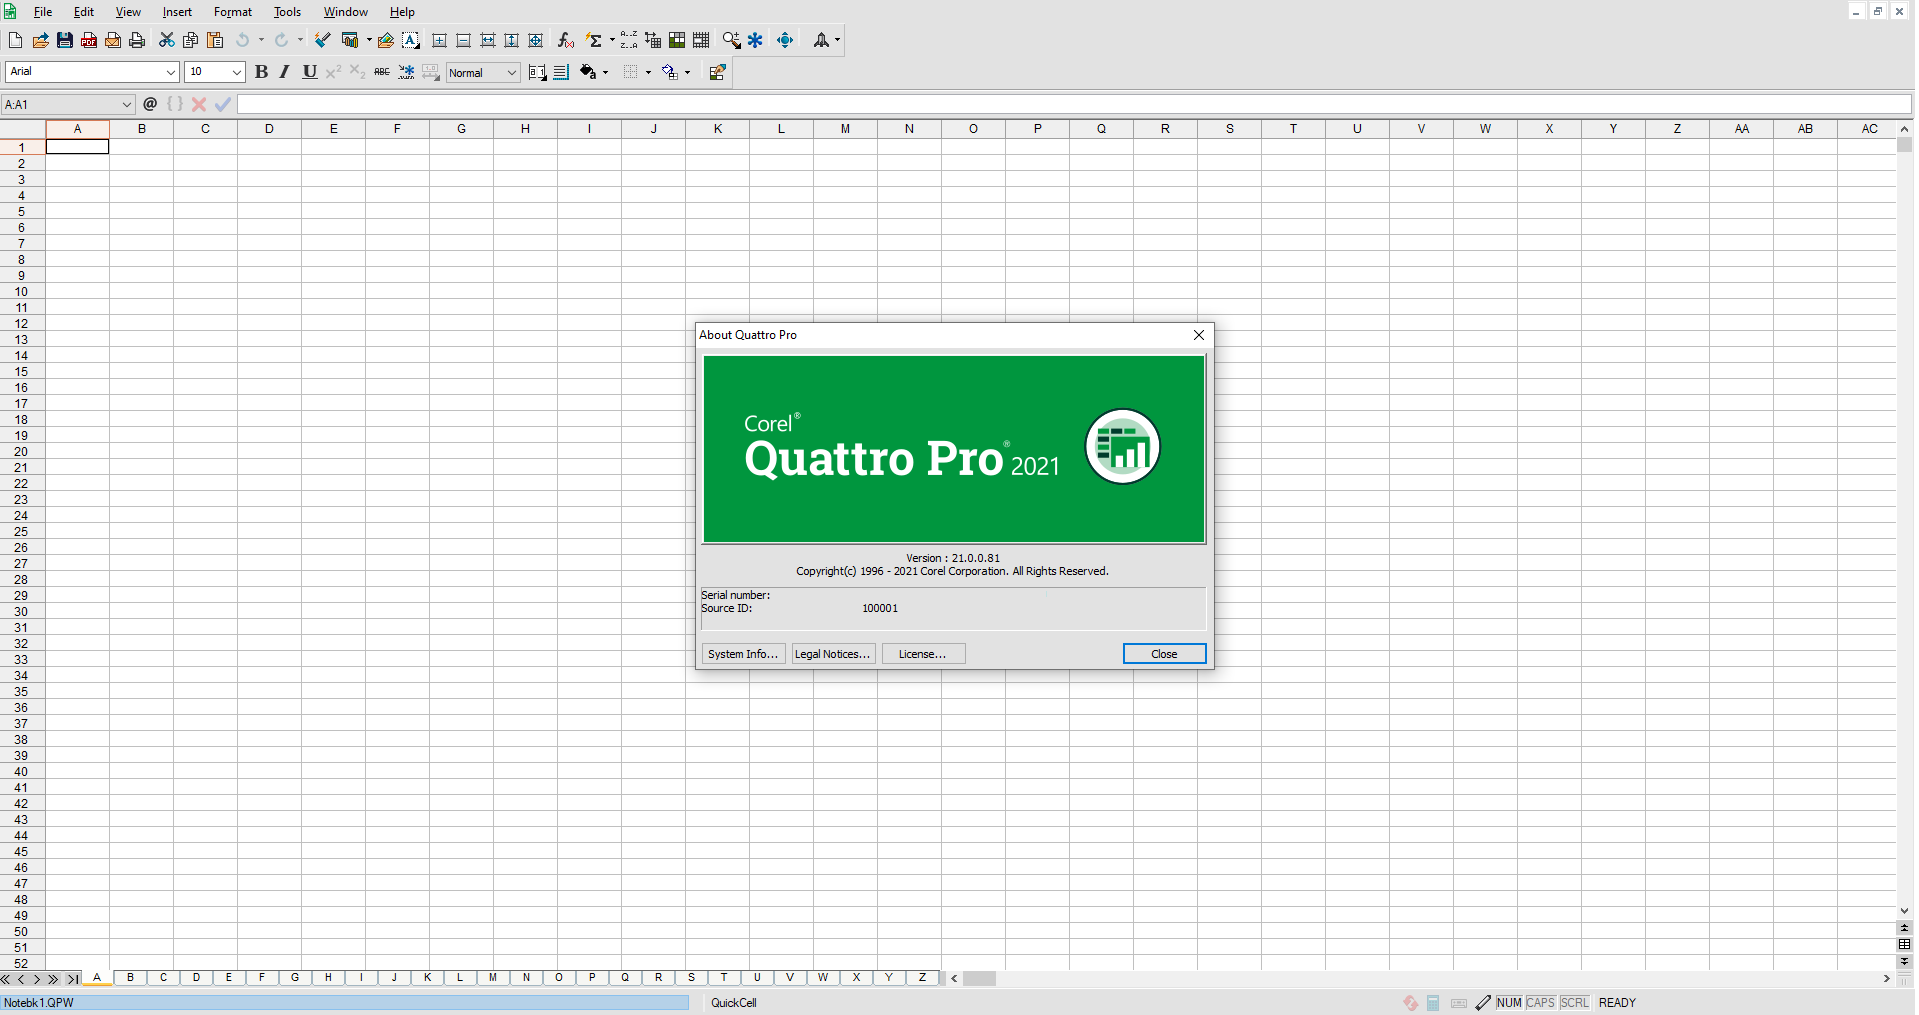Viewport: 1919px width, 1015px height.
Task: Toggle bold formatting
Action: (261, 72)
